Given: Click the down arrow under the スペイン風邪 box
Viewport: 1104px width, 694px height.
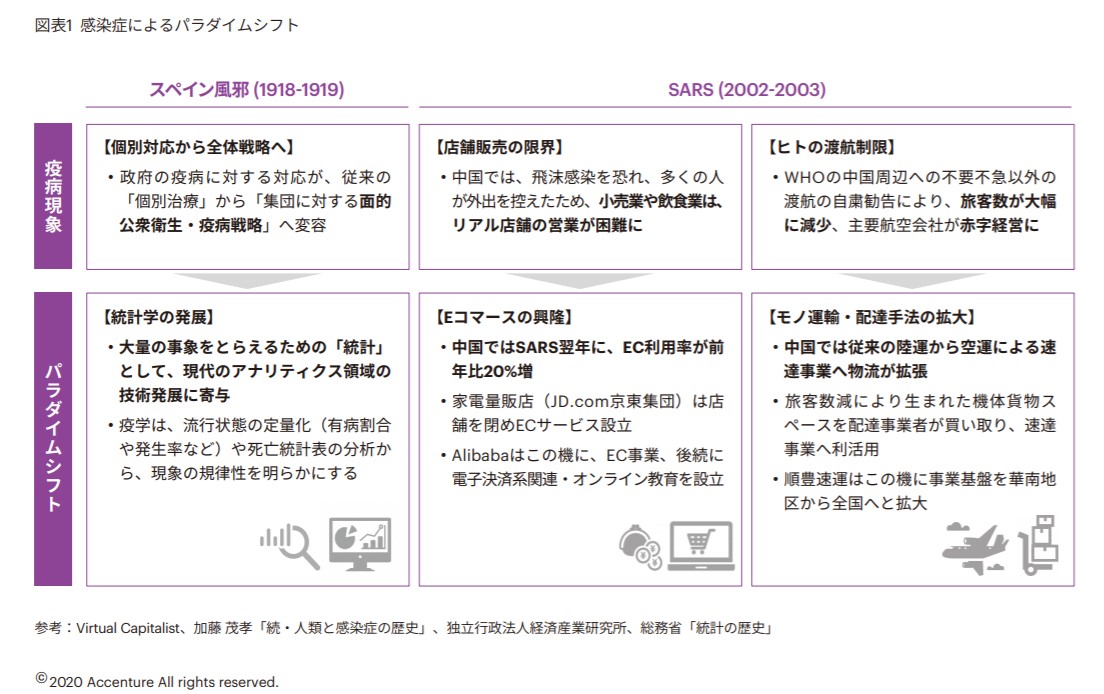Looking at the screenshot, I should [x=247, y=281].
